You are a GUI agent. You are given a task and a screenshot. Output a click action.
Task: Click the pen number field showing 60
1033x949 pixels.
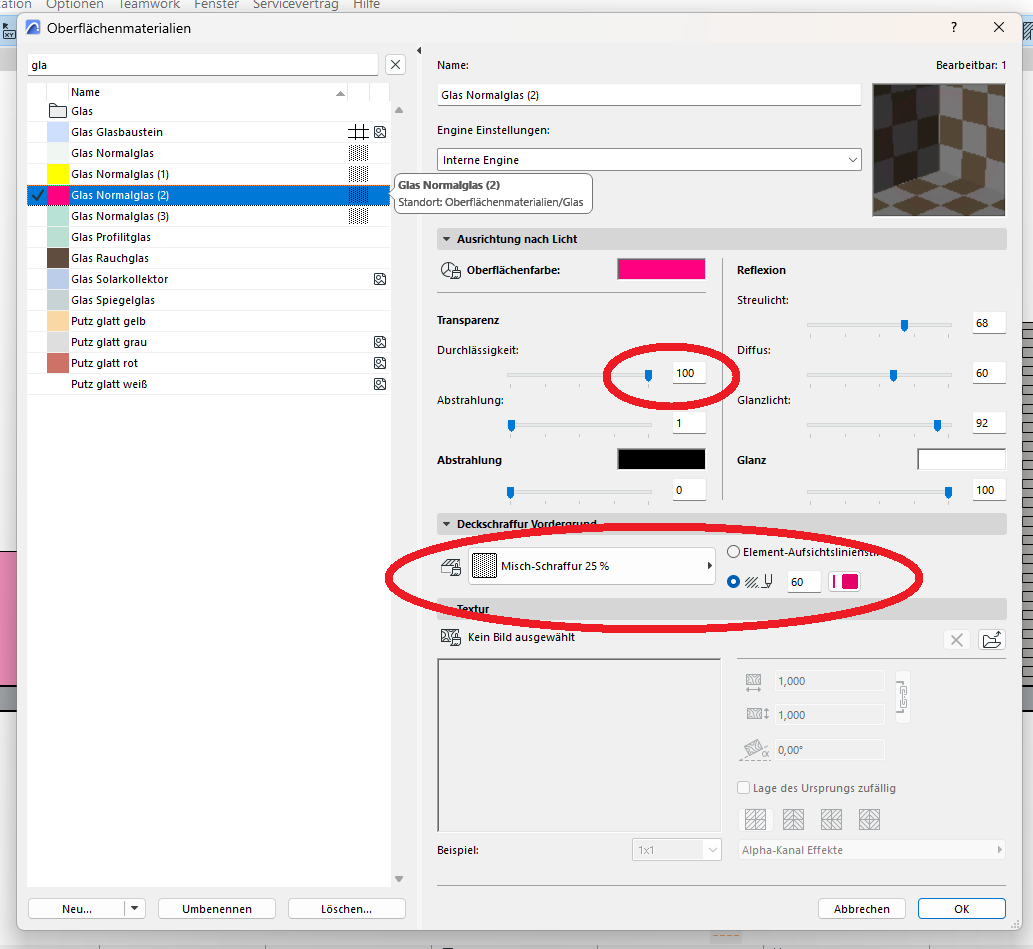804,582
